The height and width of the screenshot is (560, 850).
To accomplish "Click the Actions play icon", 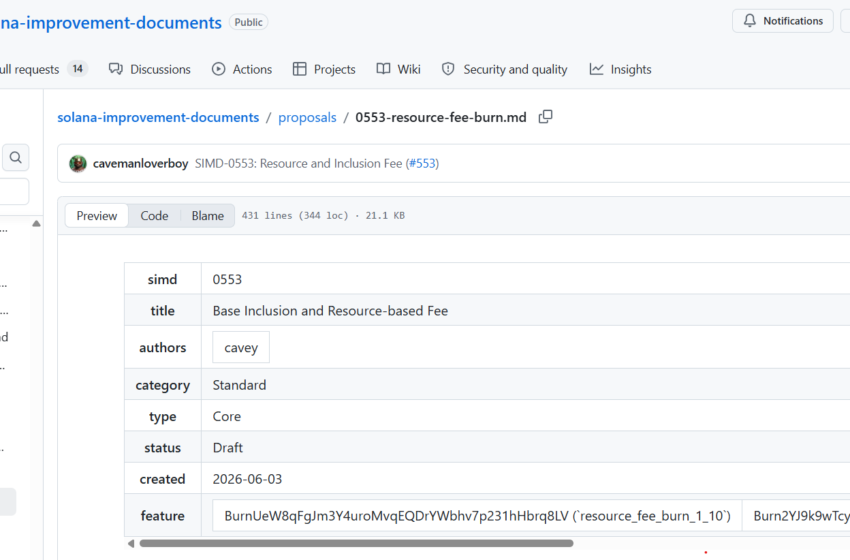I will pyautogui.click(x=218, y=69).
